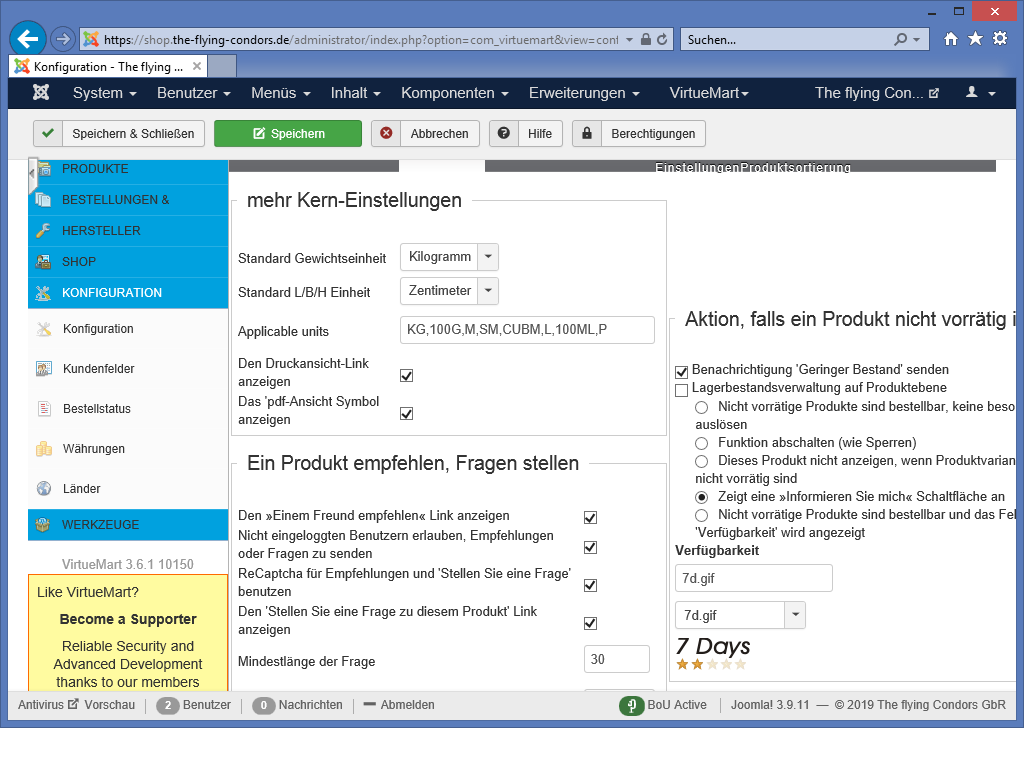The height and width of the screenshot is (768, 1024).
Task: Click the Währungen coins icon
Action: coord(44,449)
